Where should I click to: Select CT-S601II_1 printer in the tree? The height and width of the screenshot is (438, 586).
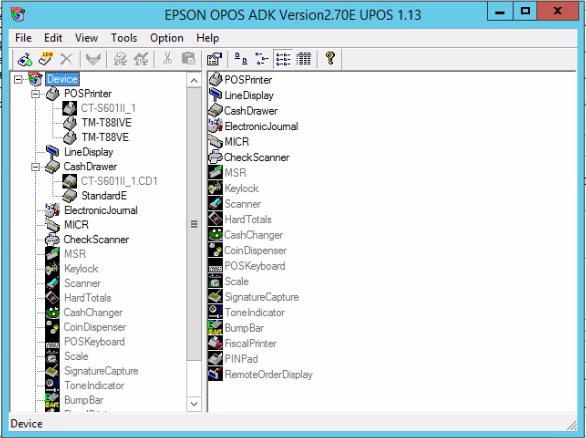point(108,108)
